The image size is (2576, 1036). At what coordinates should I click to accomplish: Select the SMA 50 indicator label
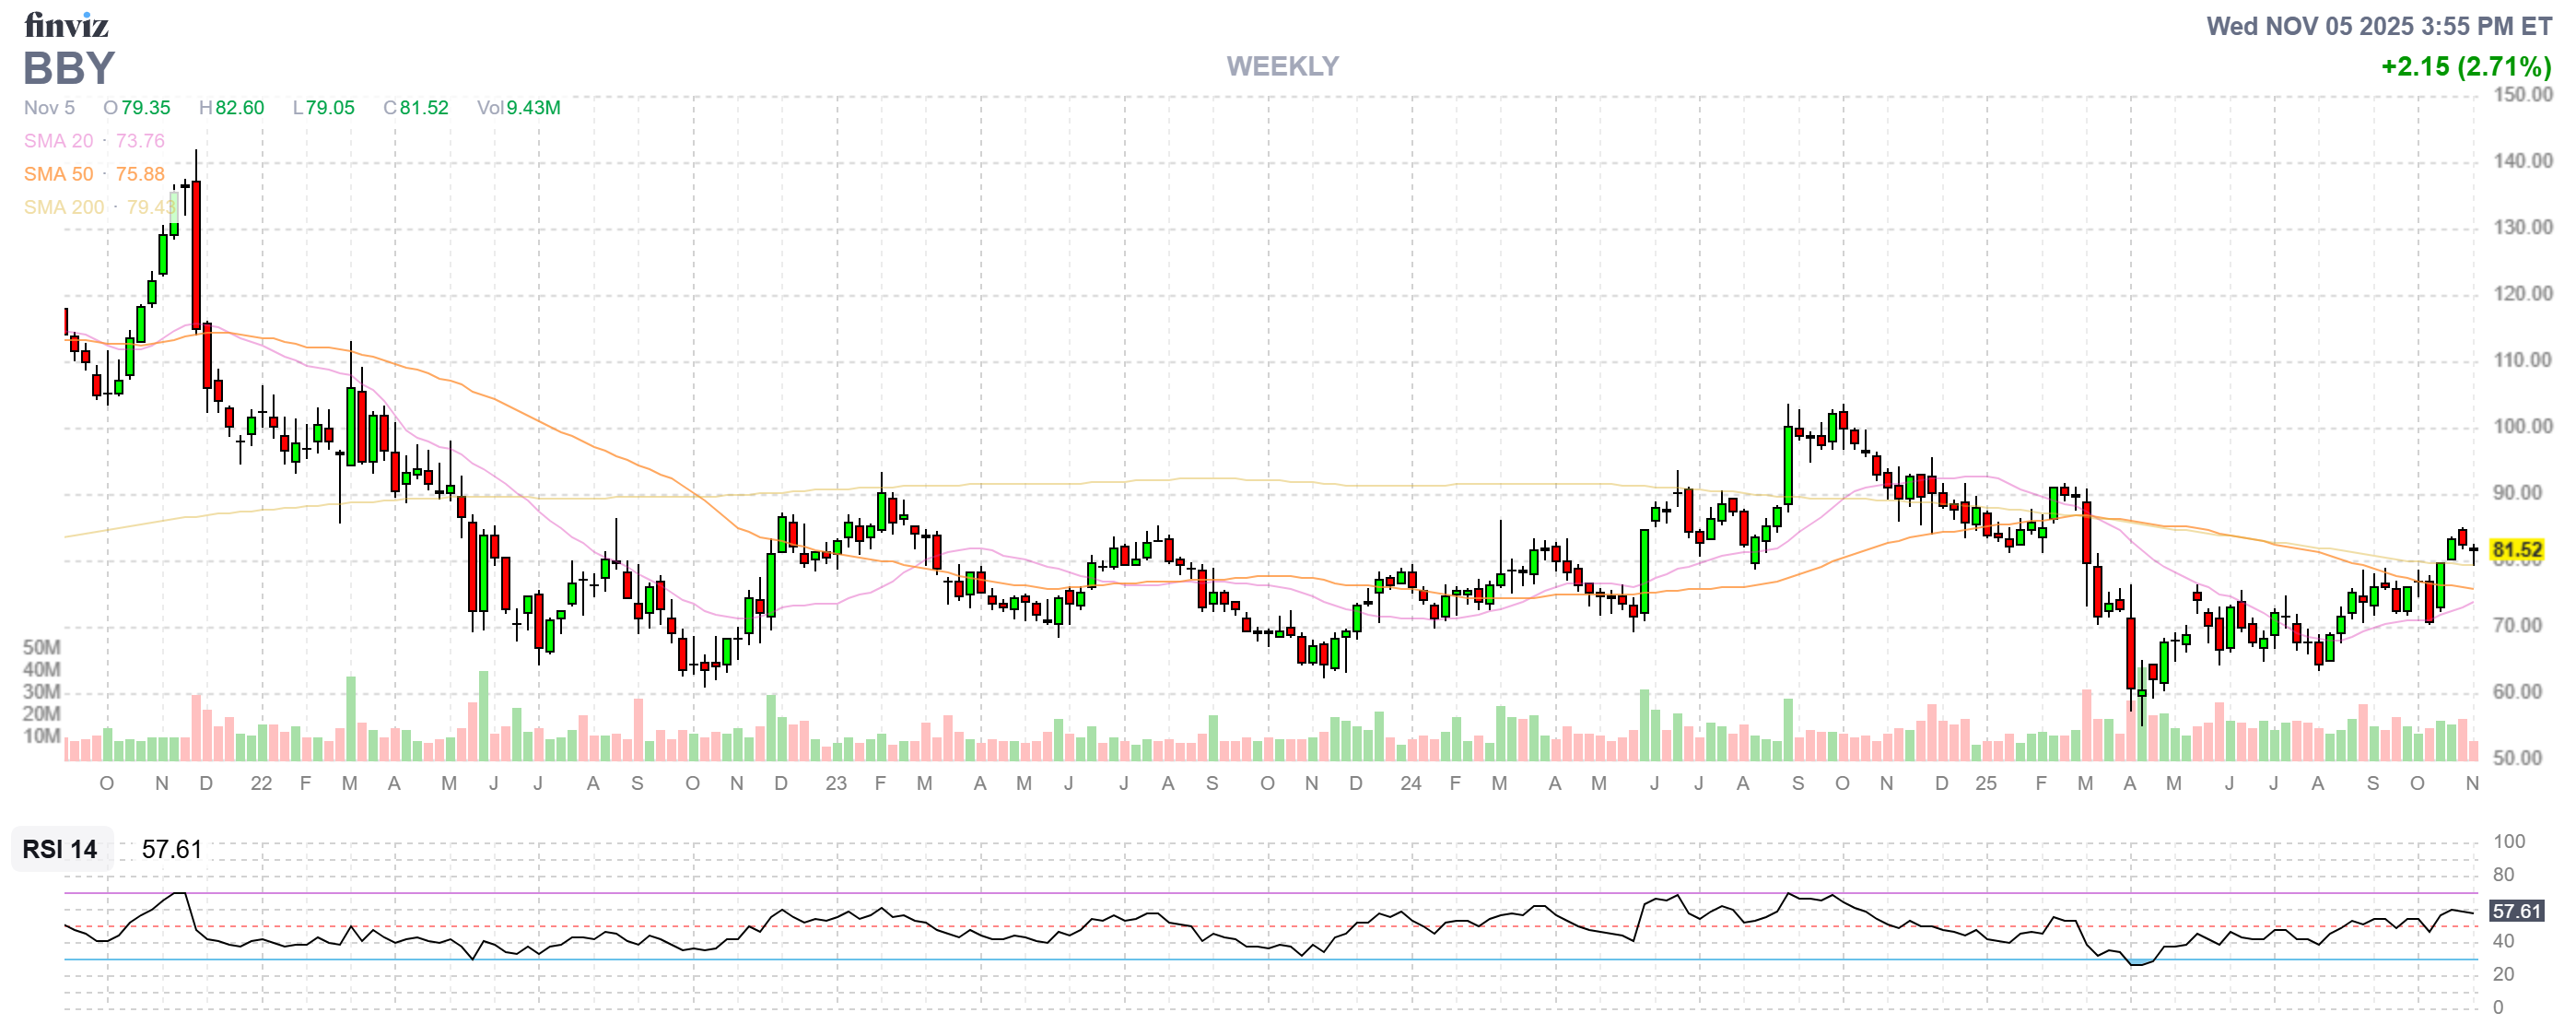pyautogui.click(x=58, y=174)
